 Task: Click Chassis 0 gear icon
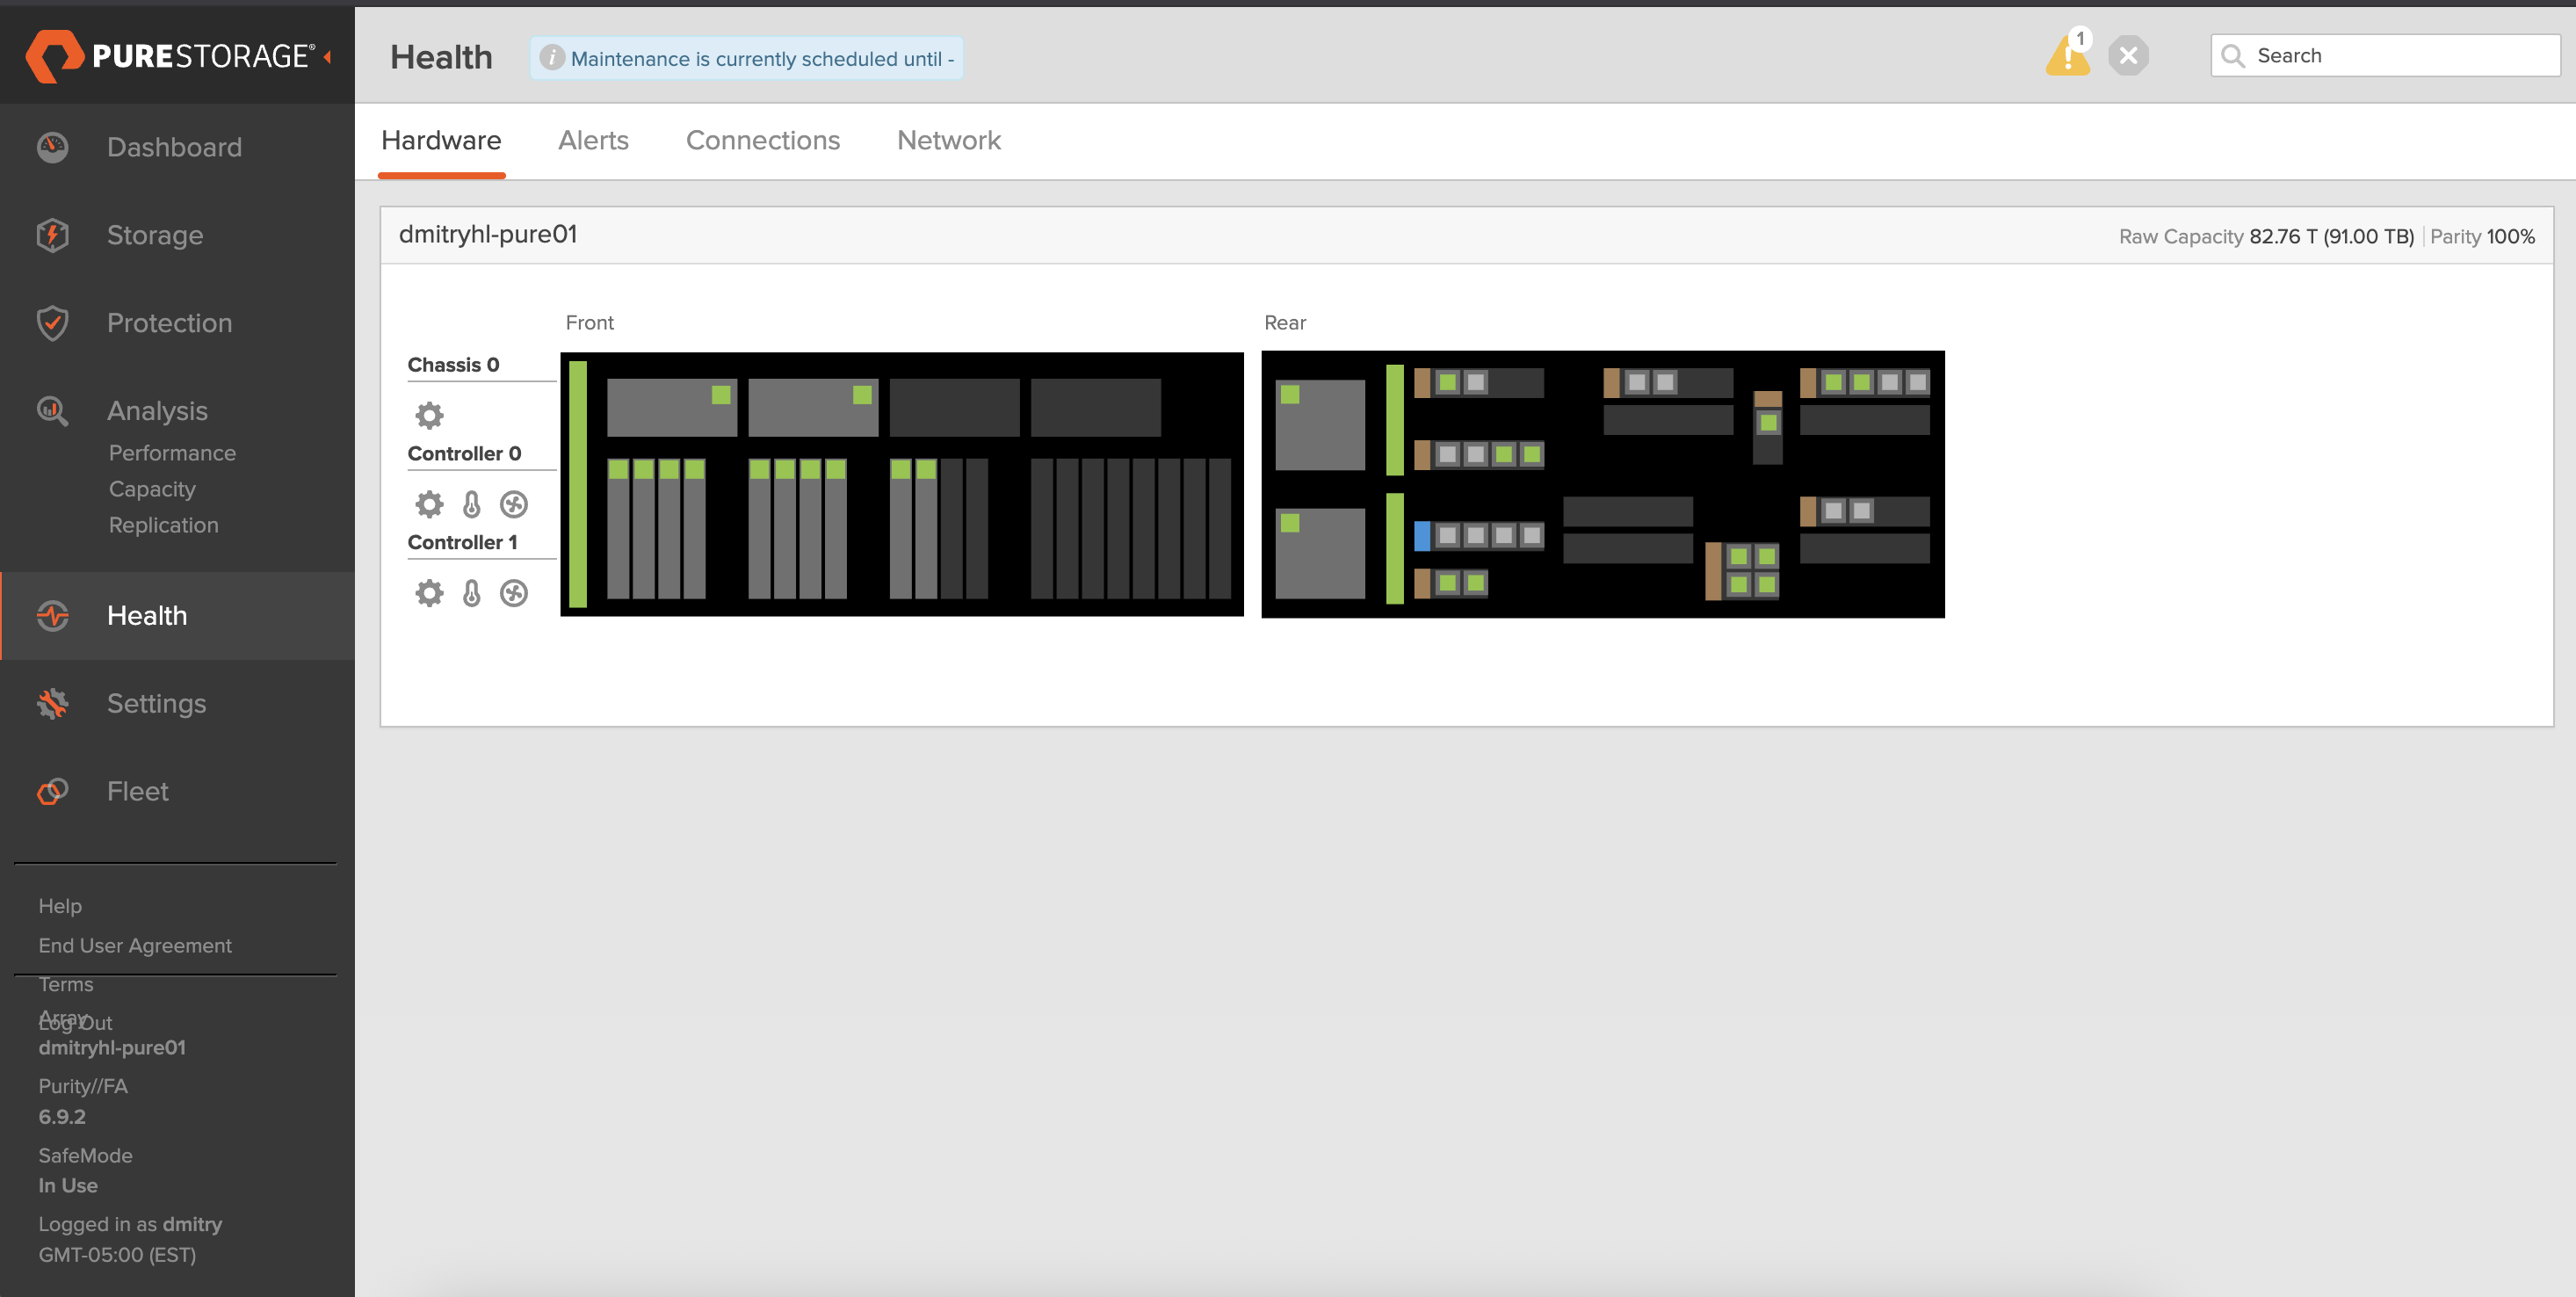click(429, 415)
